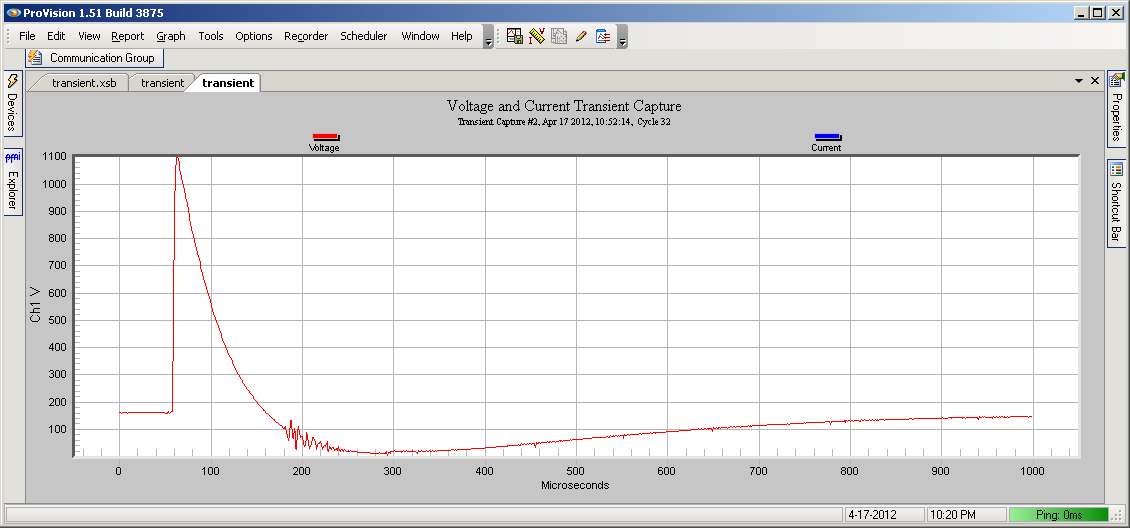Click the Shortcut Bar panel icon
Image resolution: width=1130 pixels, height=528 pixels.
[1116, 170]
